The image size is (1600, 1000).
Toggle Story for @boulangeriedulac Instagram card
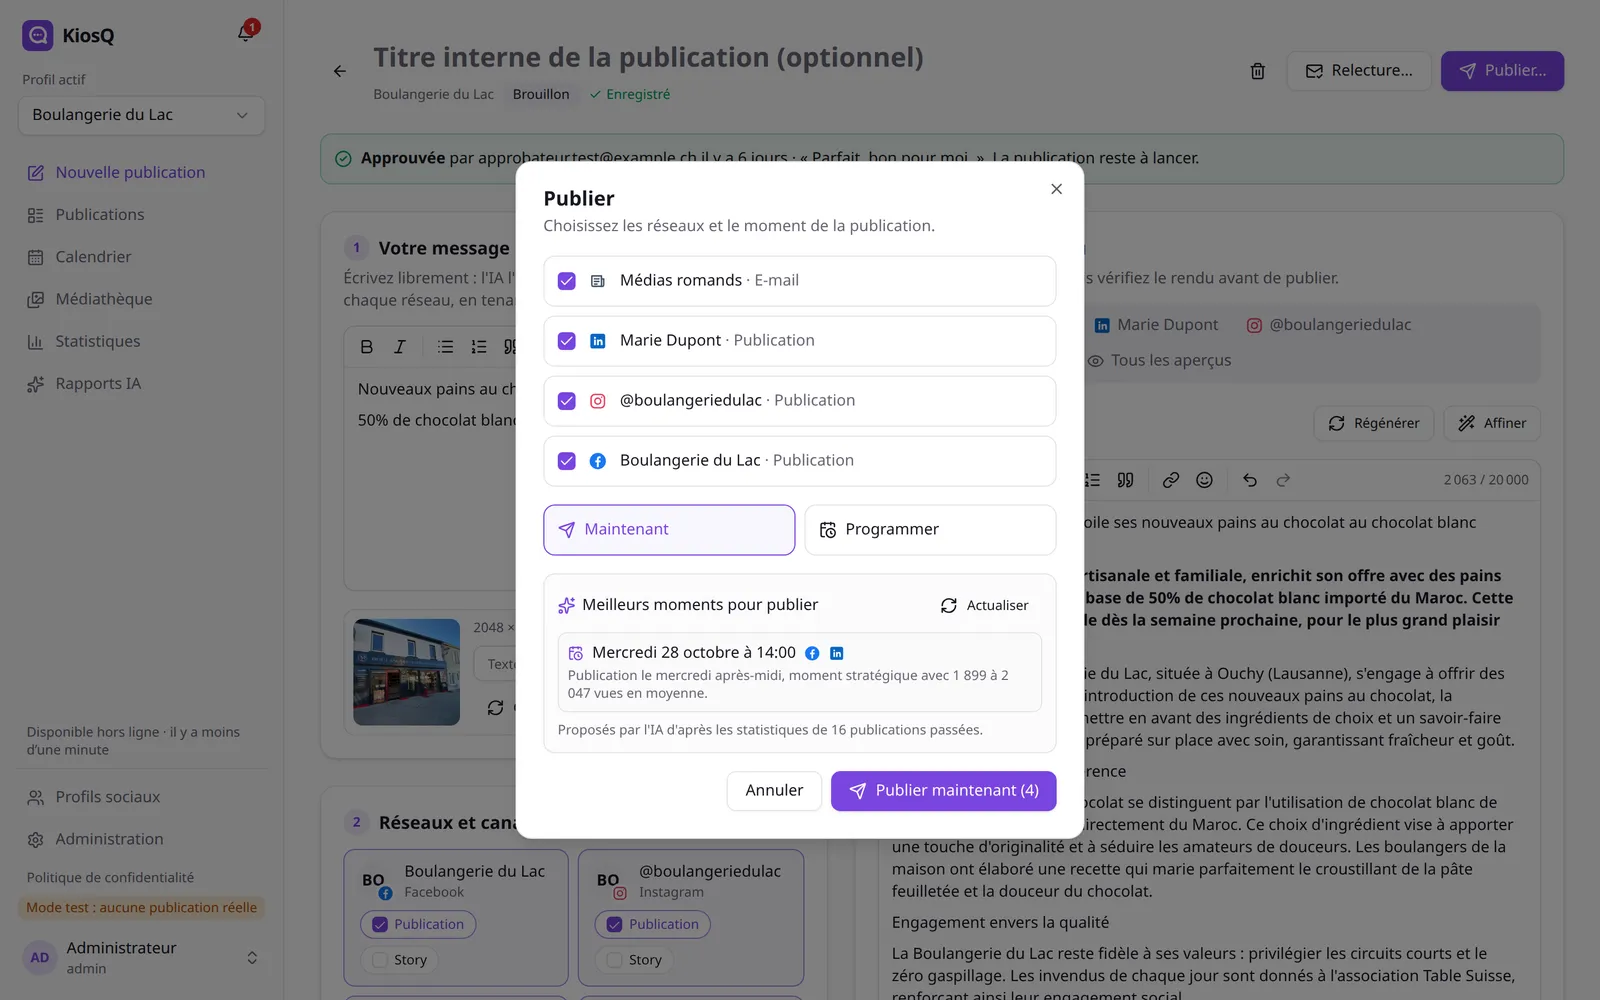click(635, 960)
